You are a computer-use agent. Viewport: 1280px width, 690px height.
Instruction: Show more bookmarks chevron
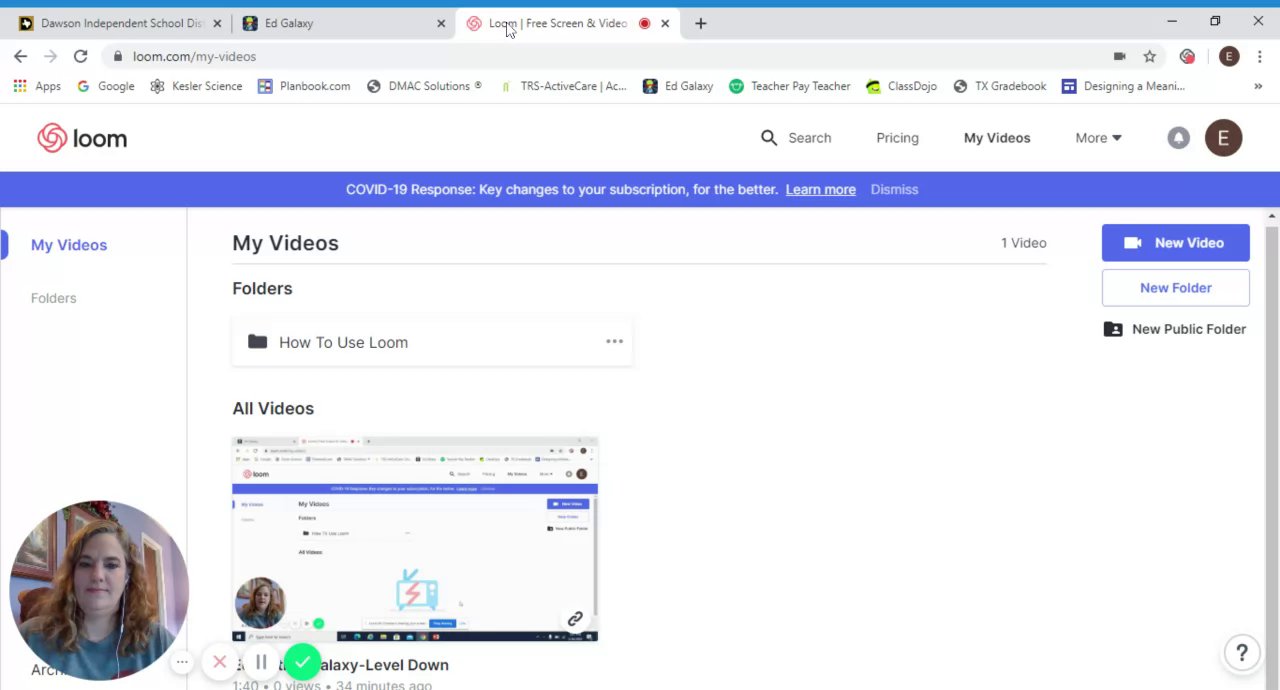click(1258, 86)
